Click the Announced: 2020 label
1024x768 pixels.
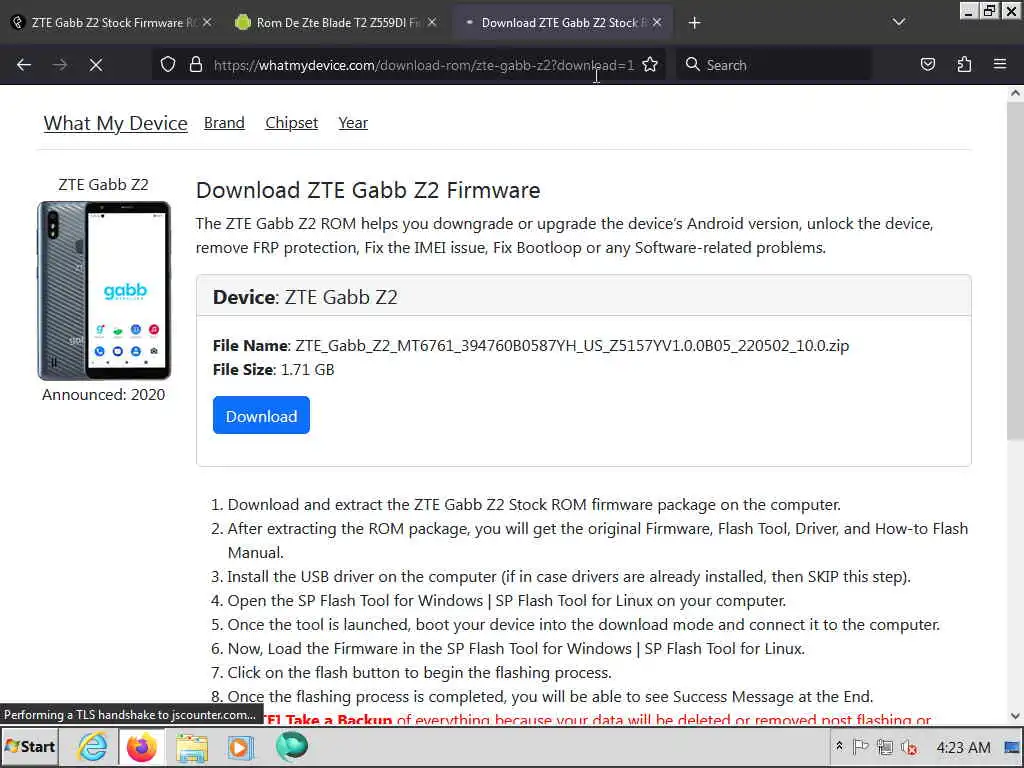103,394
